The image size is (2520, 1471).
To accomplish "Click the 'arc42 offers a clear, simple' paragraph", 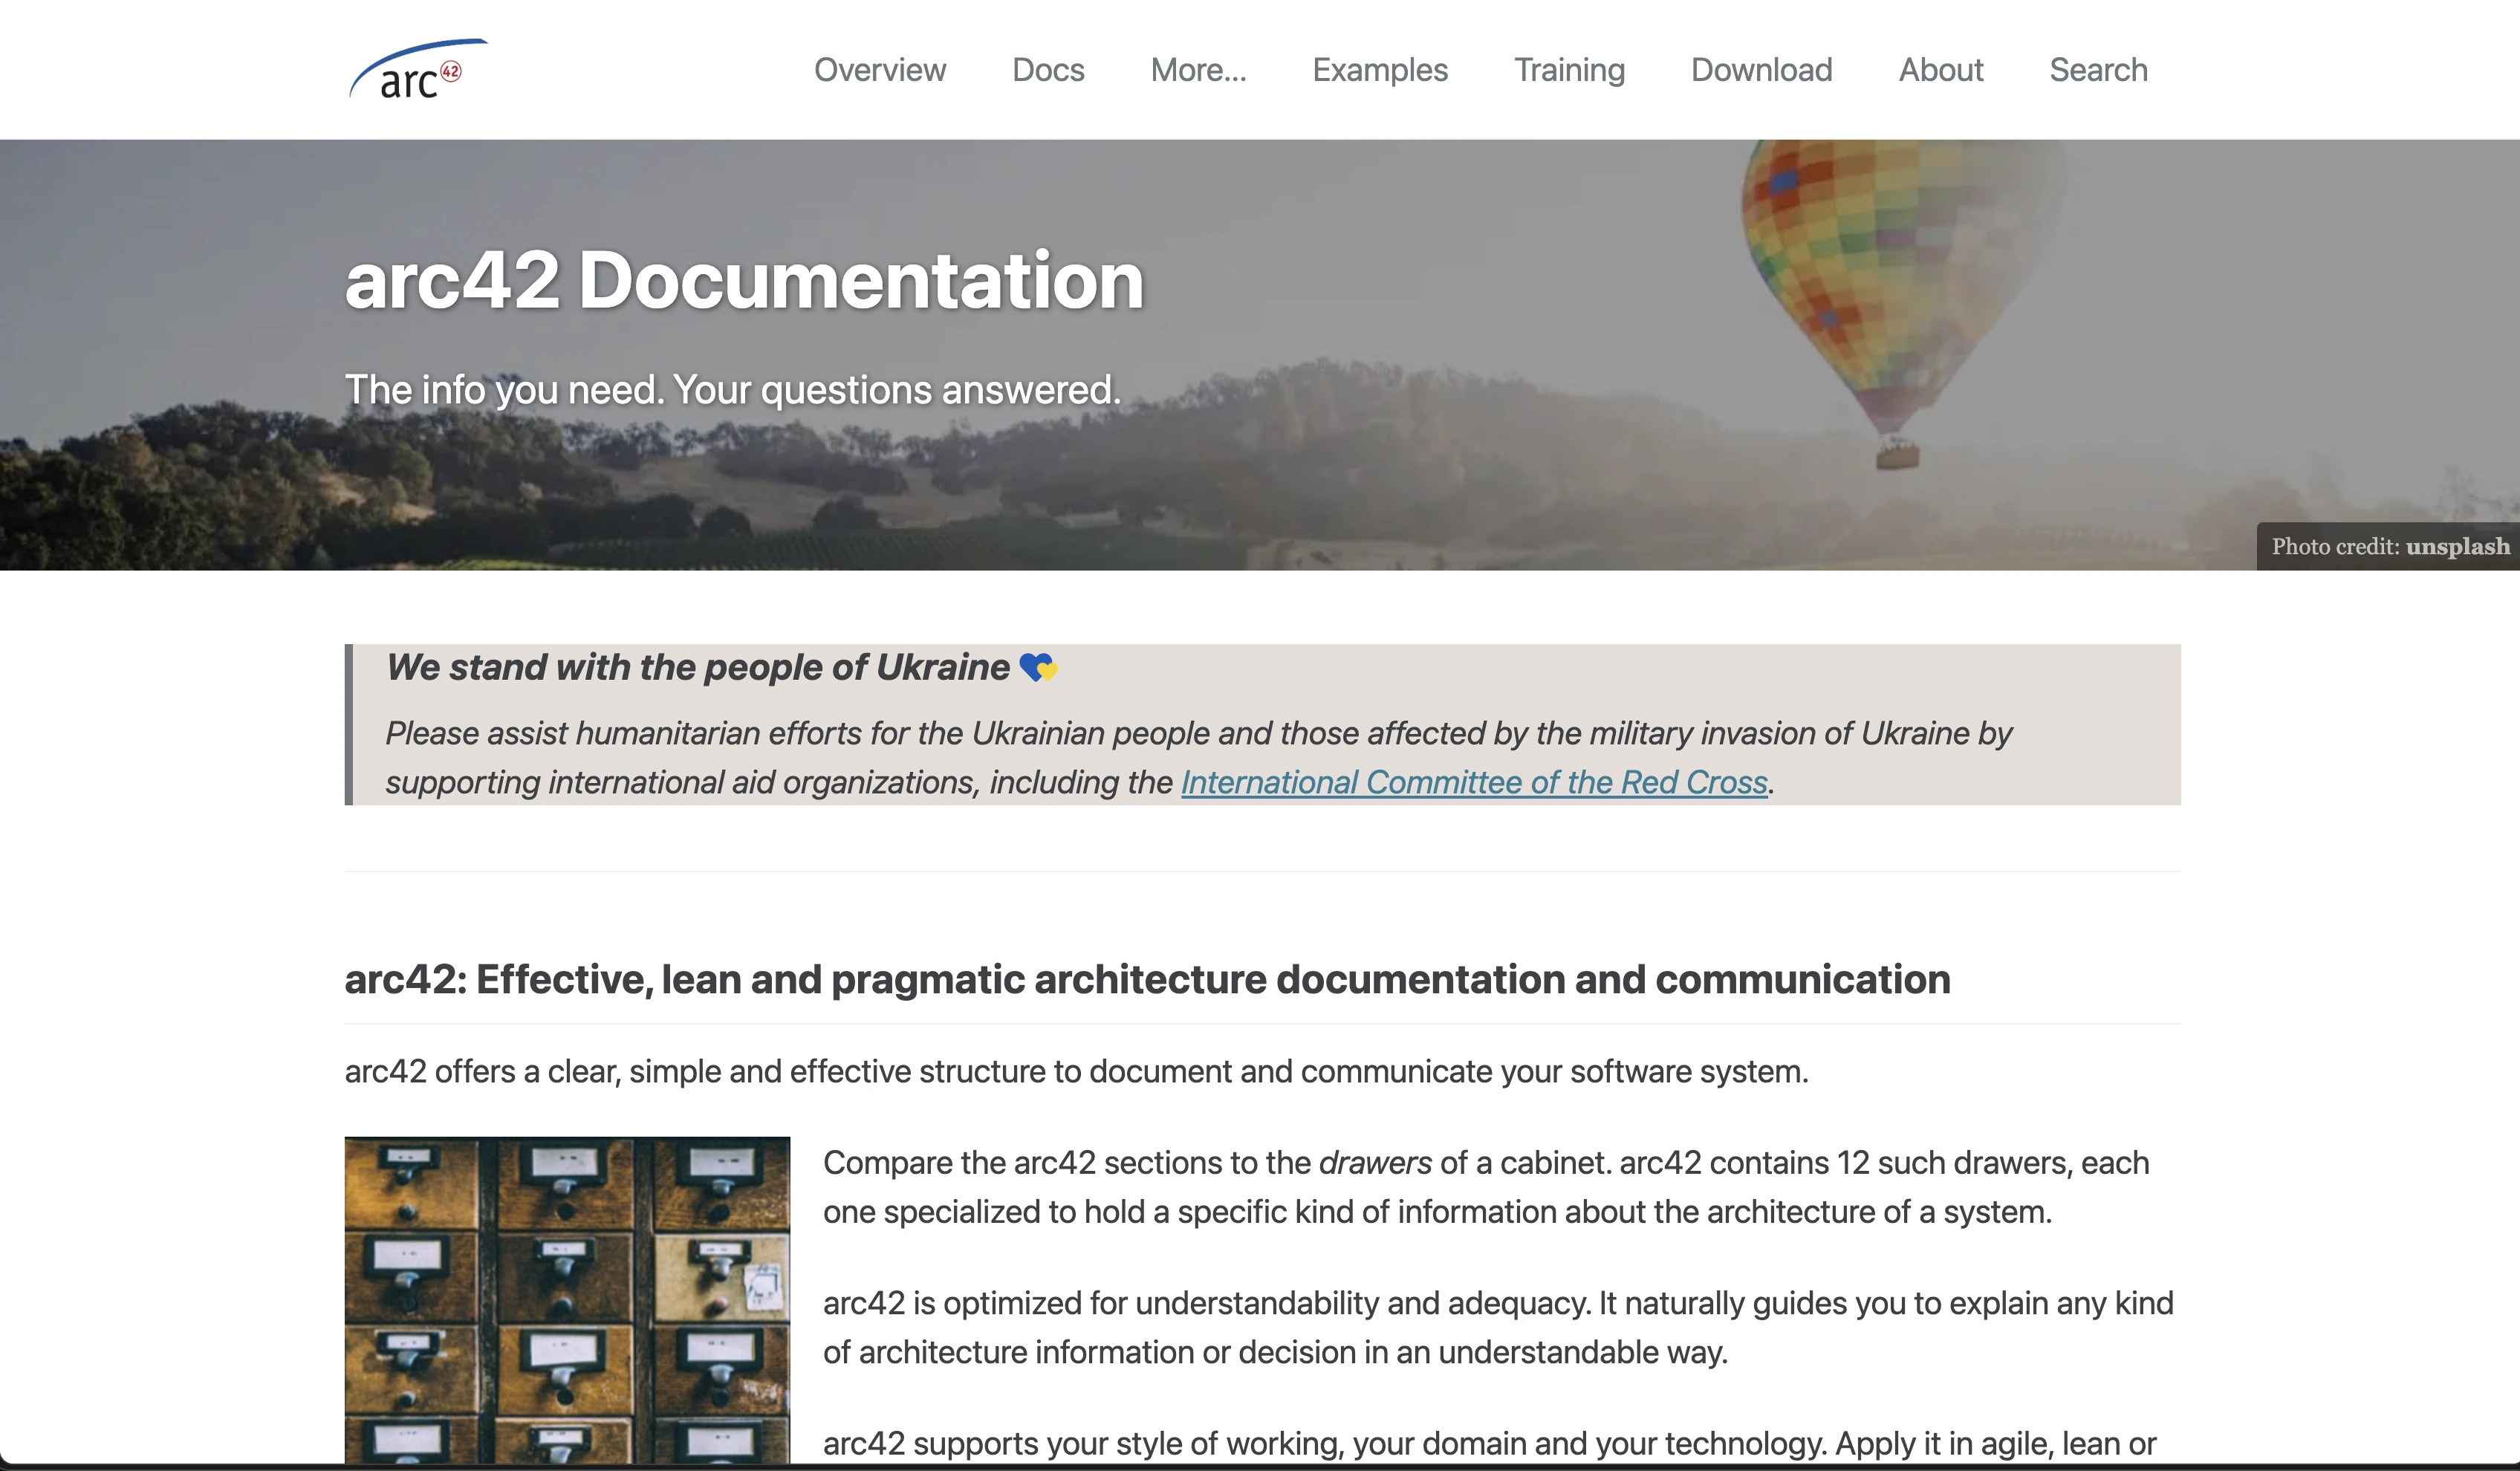I will [x=1076, y=1072].
